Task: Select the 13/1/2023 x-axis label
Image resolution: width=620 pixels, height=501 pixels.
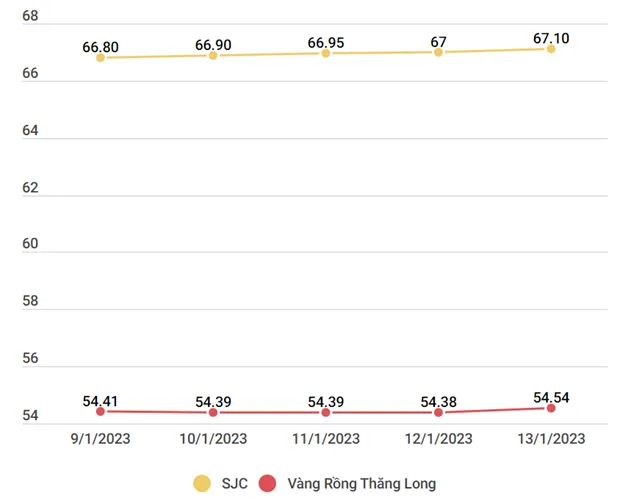Action: 551,438
